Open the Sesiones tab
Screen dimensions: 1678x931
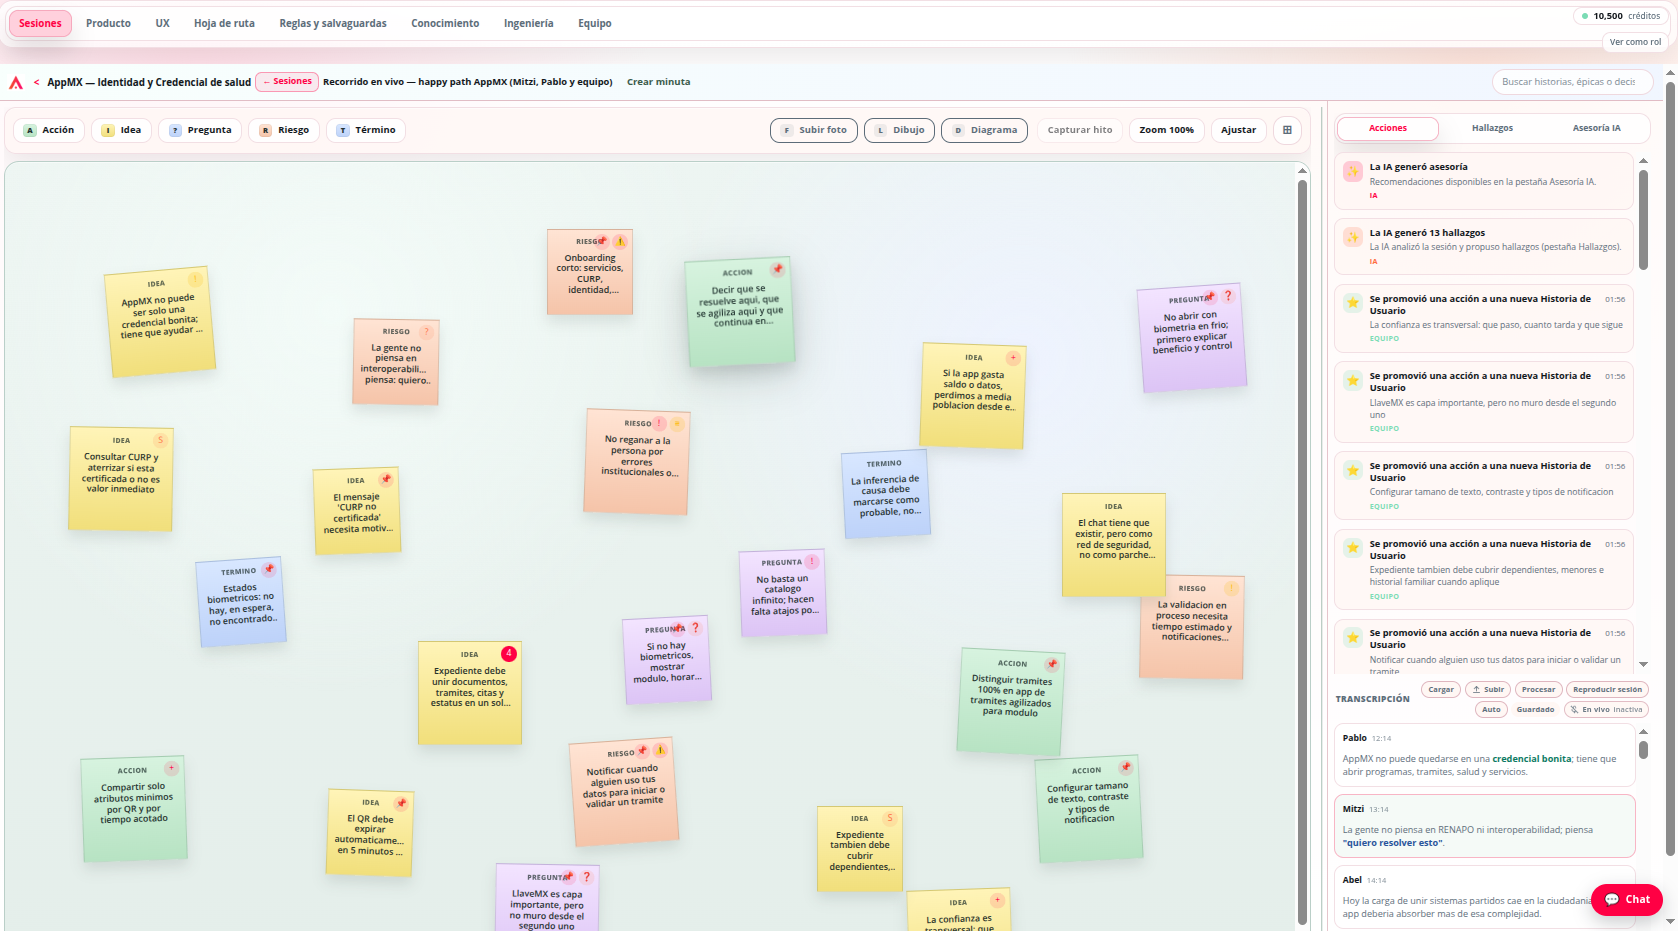coord(40,23)
